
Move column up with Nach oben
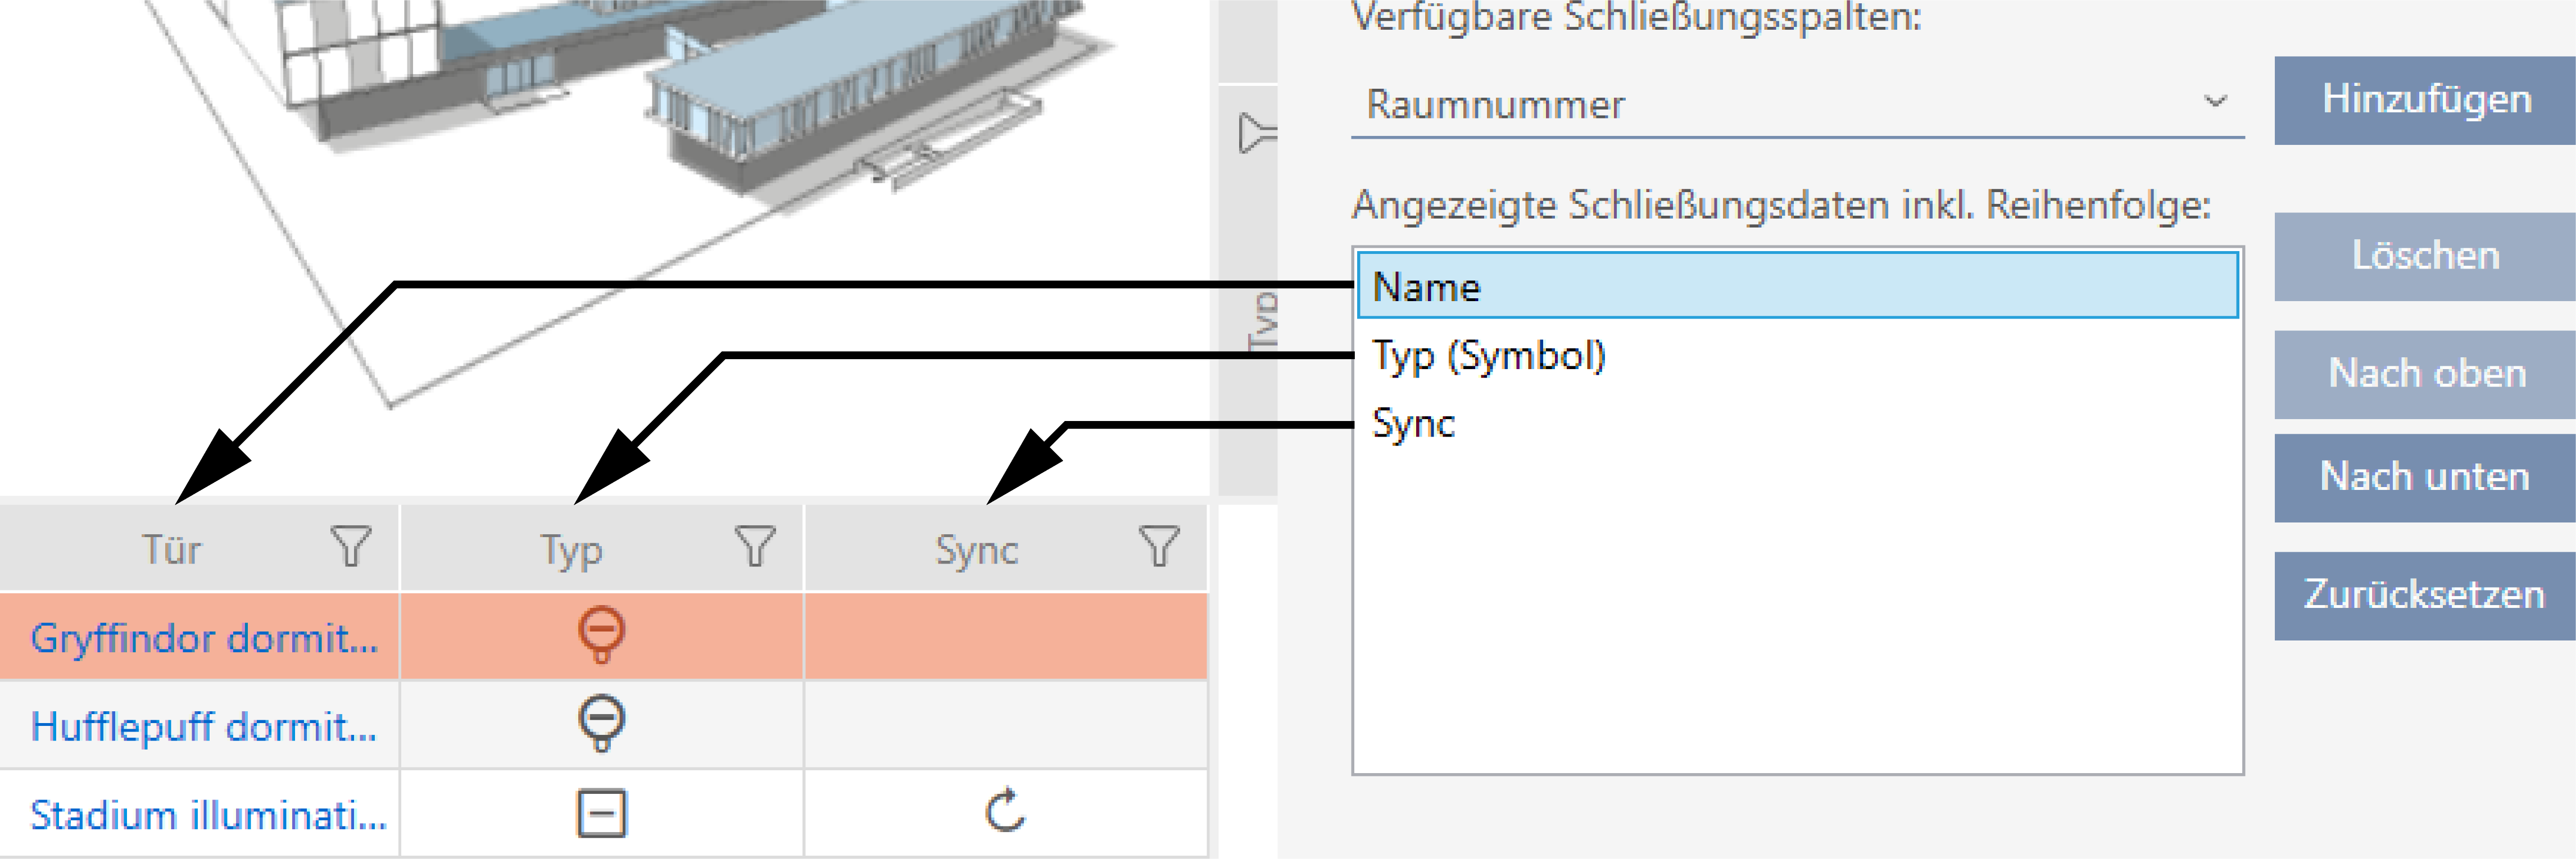[x=2425, y=373]
